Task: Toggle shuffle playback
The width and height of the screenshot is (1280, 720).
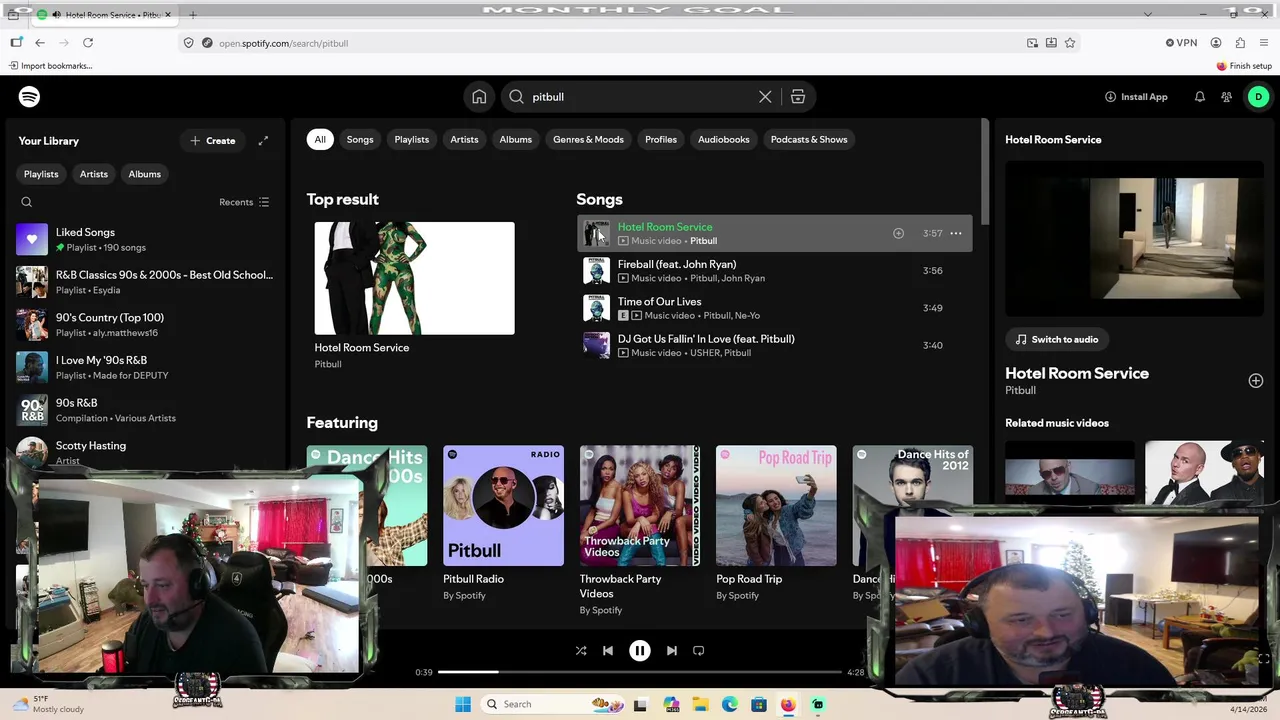Action: [581, 651]
